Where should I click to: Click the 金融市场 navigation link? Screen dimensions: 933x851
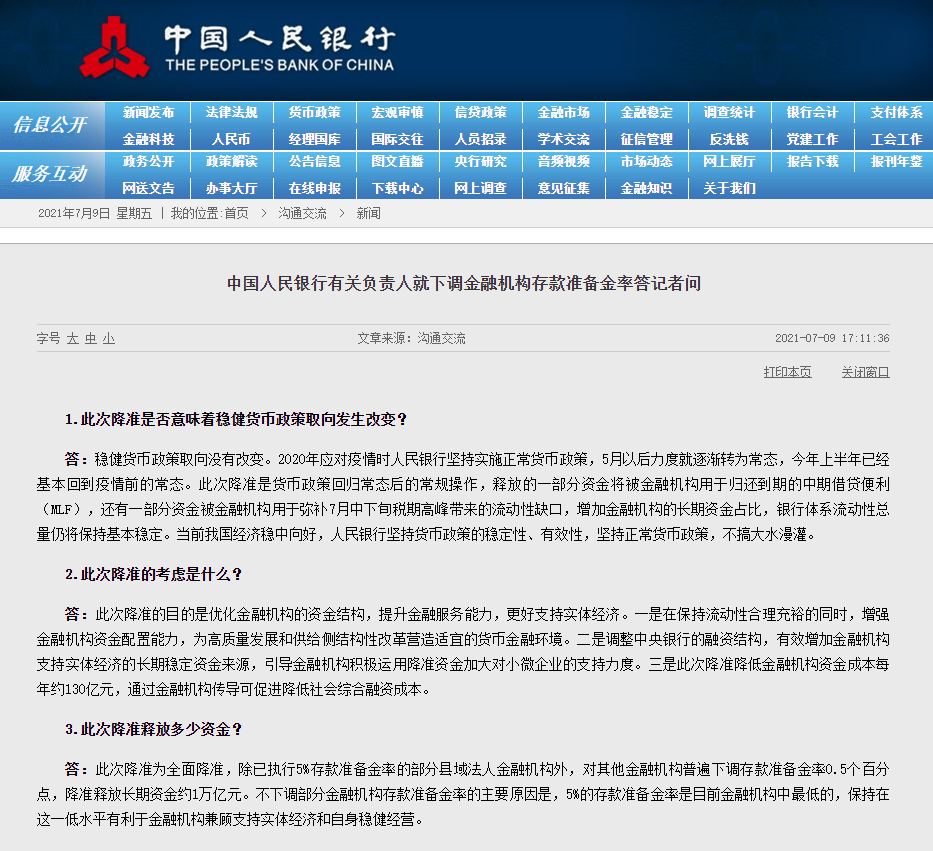tap(564, 112)
